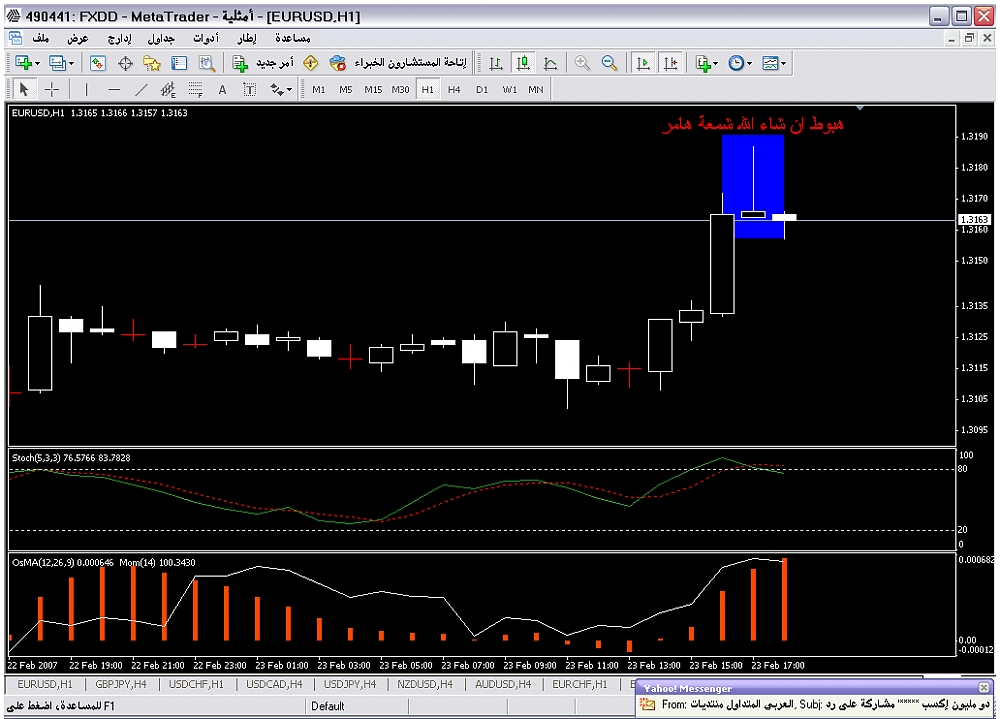Toggle the Auto Scroll chart button
1000x719 pixels.
click(x=642, y=63)
